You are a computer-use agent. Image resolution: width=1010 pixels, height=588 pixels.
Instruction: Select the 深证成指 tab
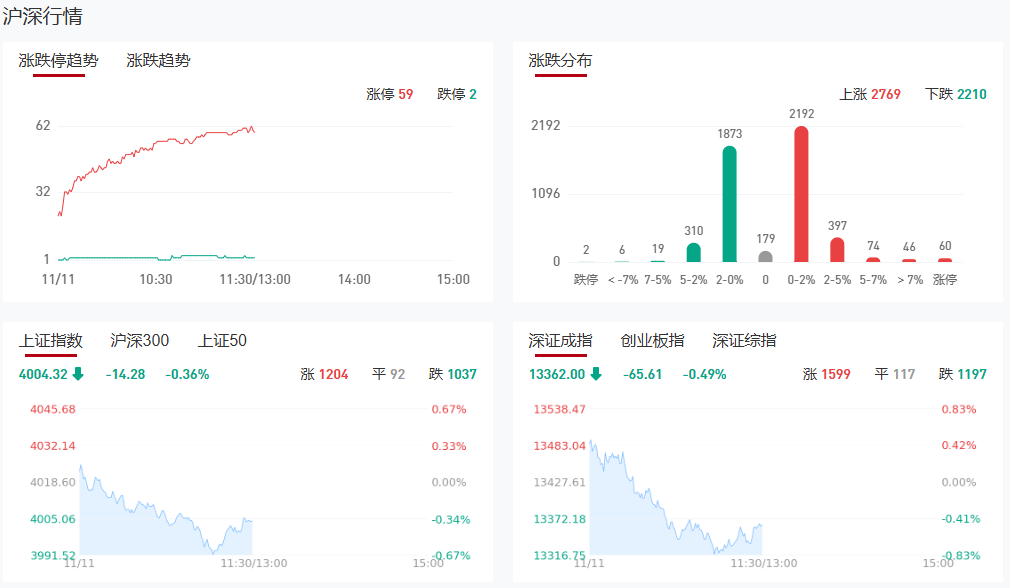tap(560, 341)
